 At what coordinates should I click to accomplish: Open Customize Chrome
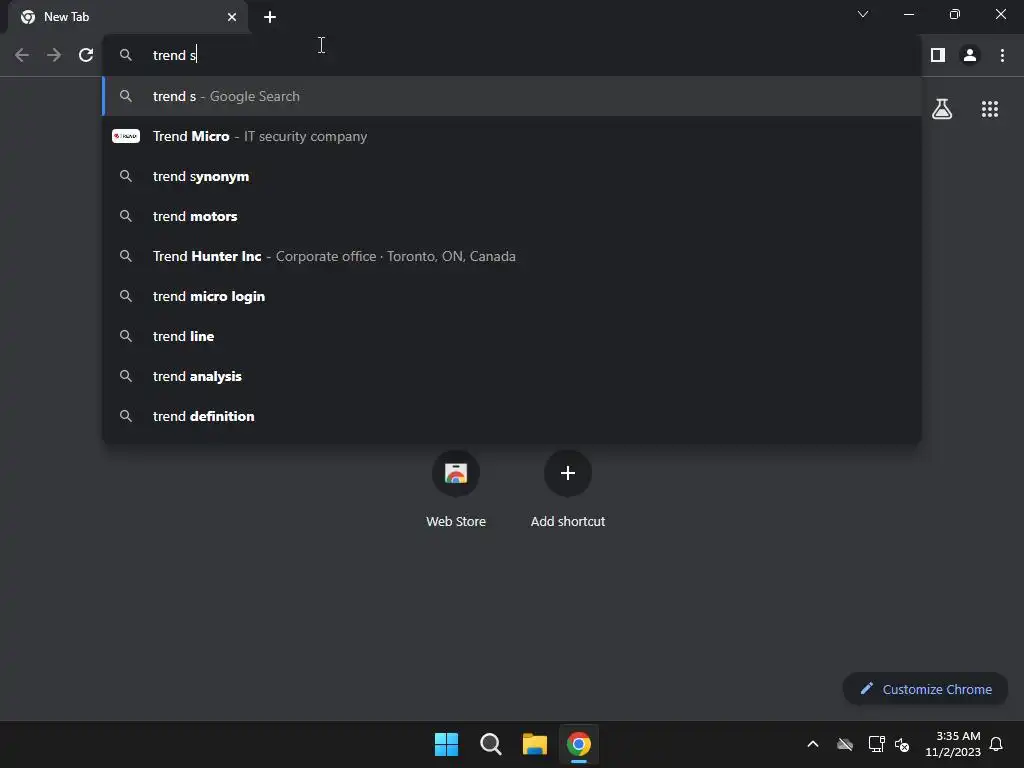point(925,689)
